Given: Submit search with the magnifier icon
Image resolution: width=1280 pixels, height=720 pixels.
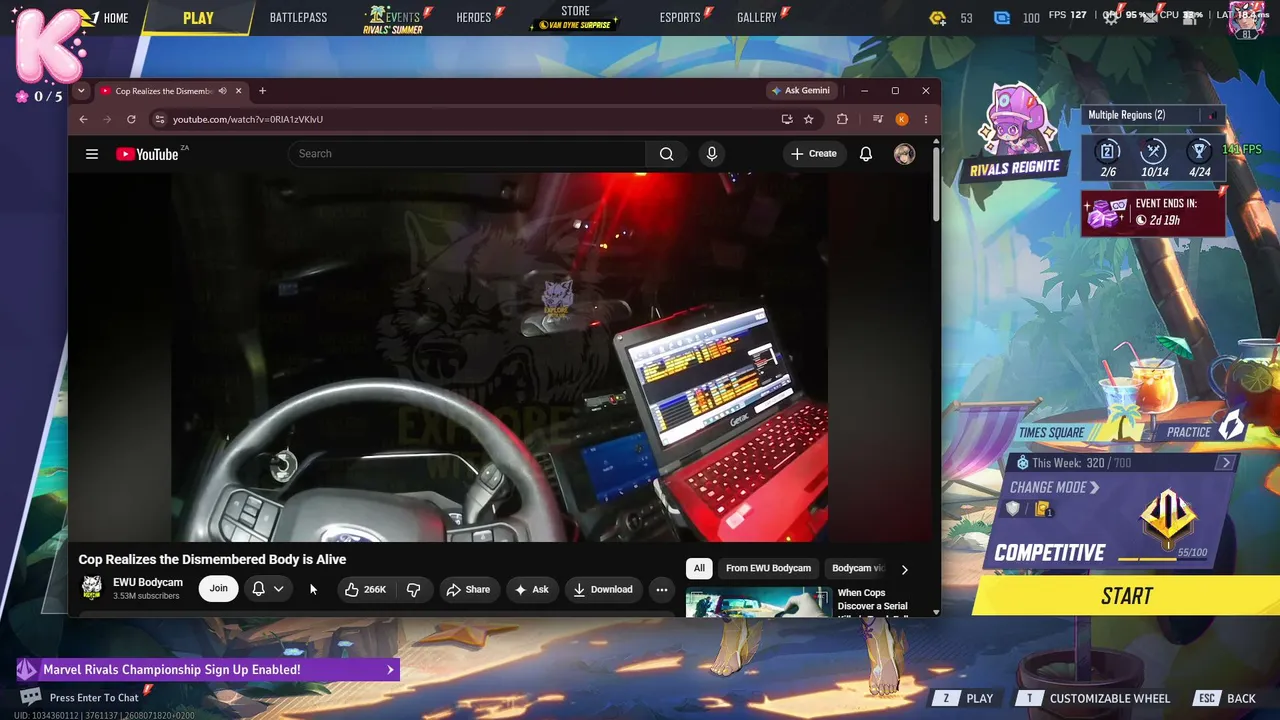Looking at the screenshot, I should tap(667, 154).
